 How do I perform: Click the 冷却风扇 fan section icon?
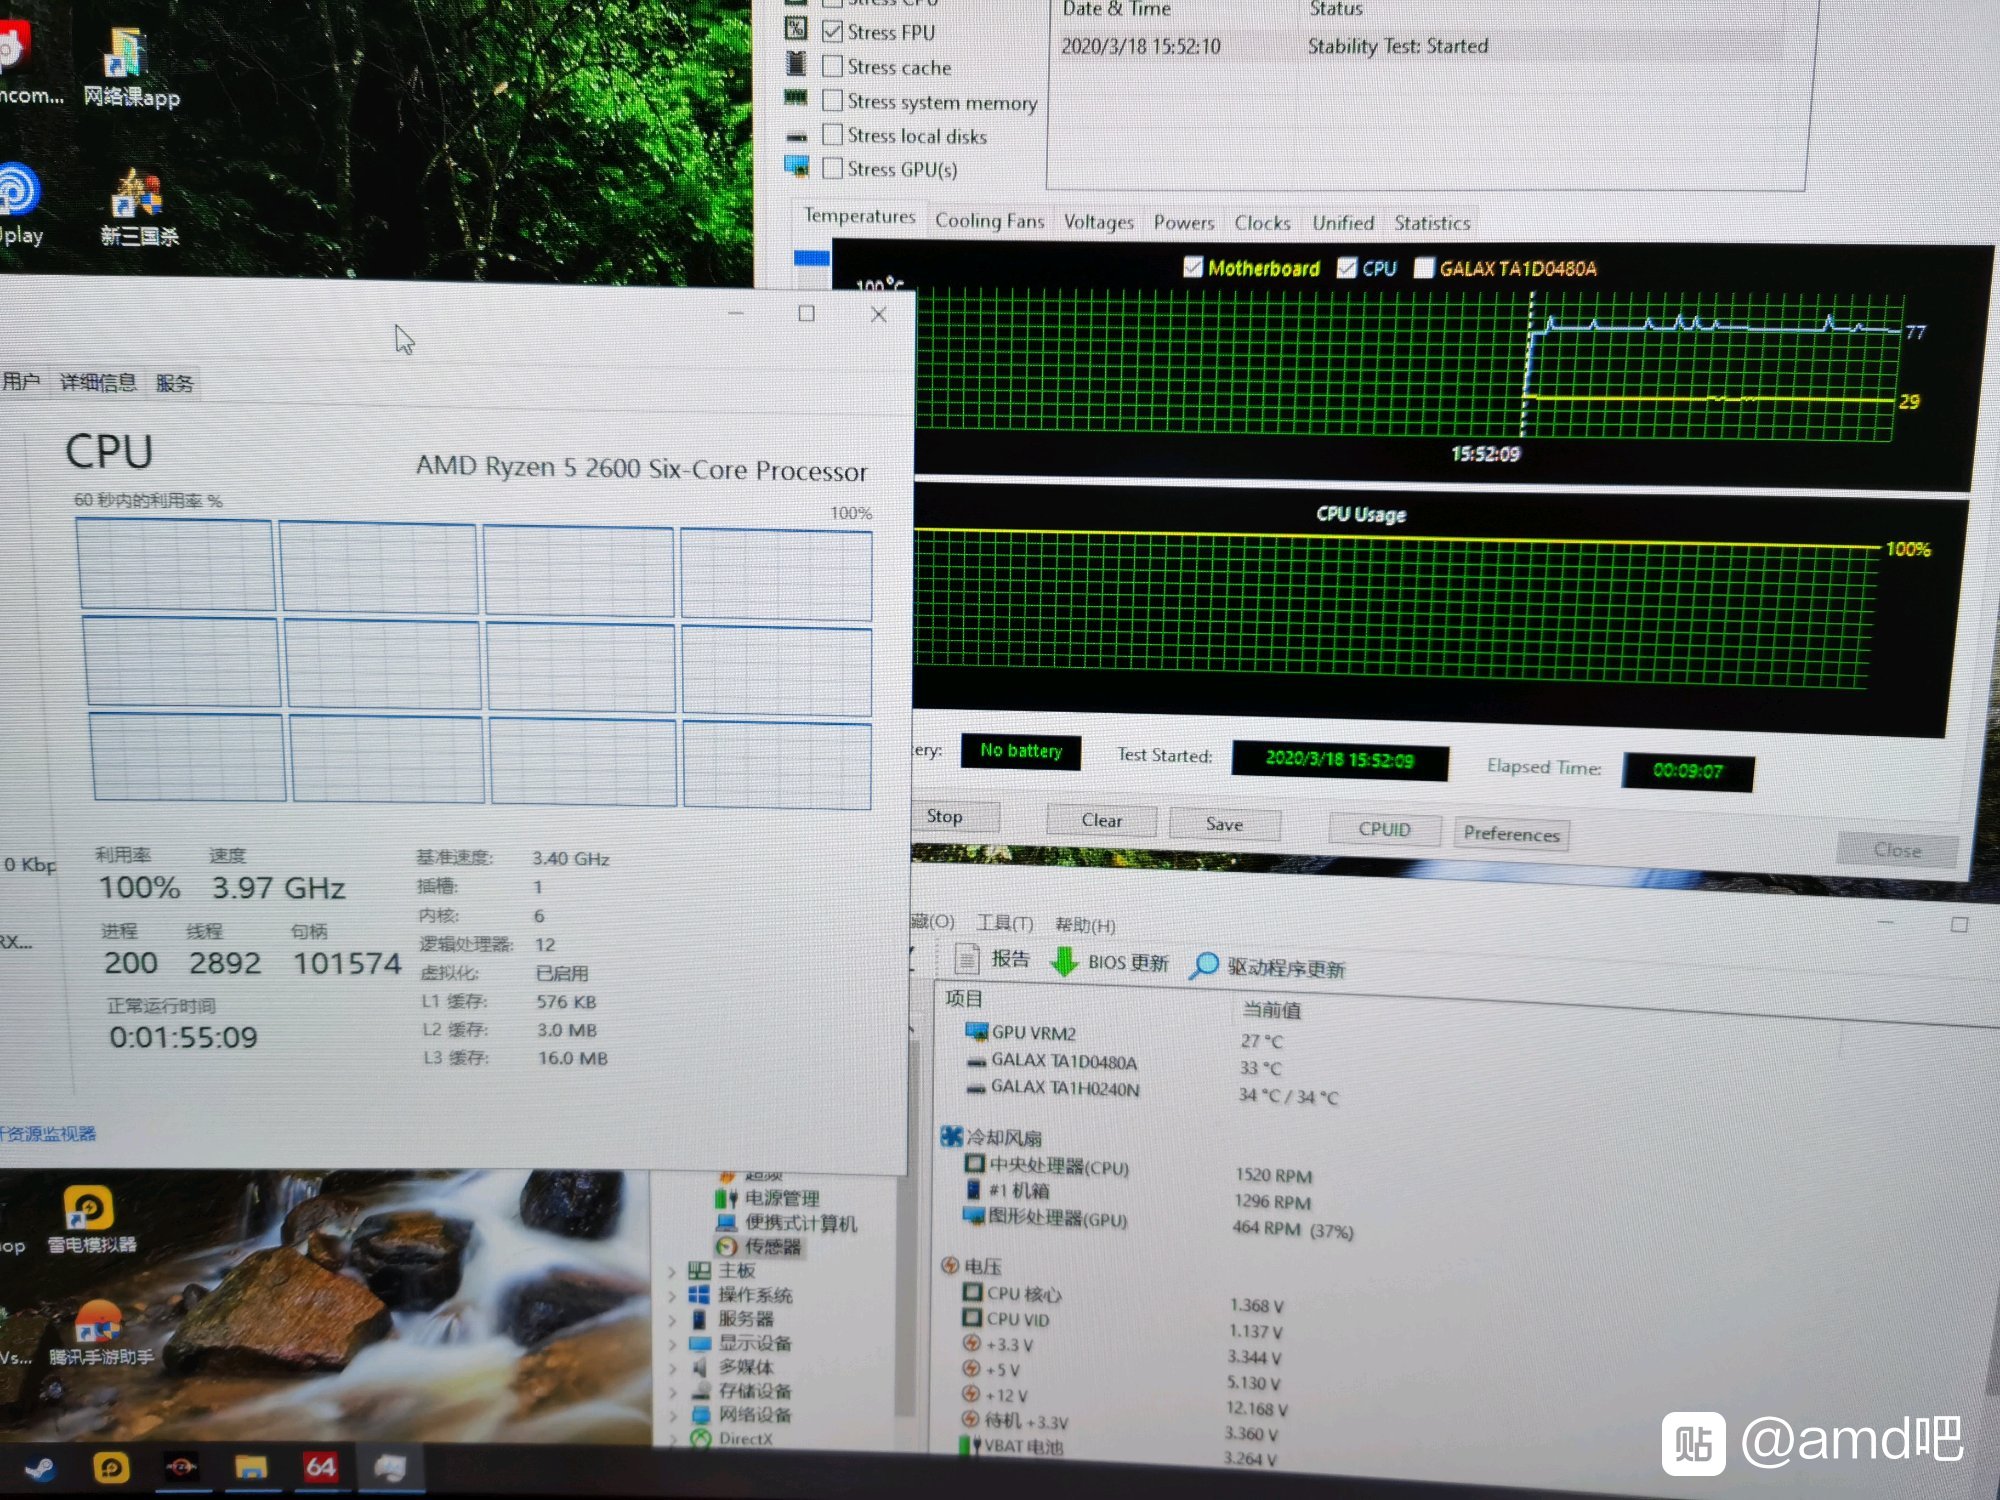pos(951,1136)
